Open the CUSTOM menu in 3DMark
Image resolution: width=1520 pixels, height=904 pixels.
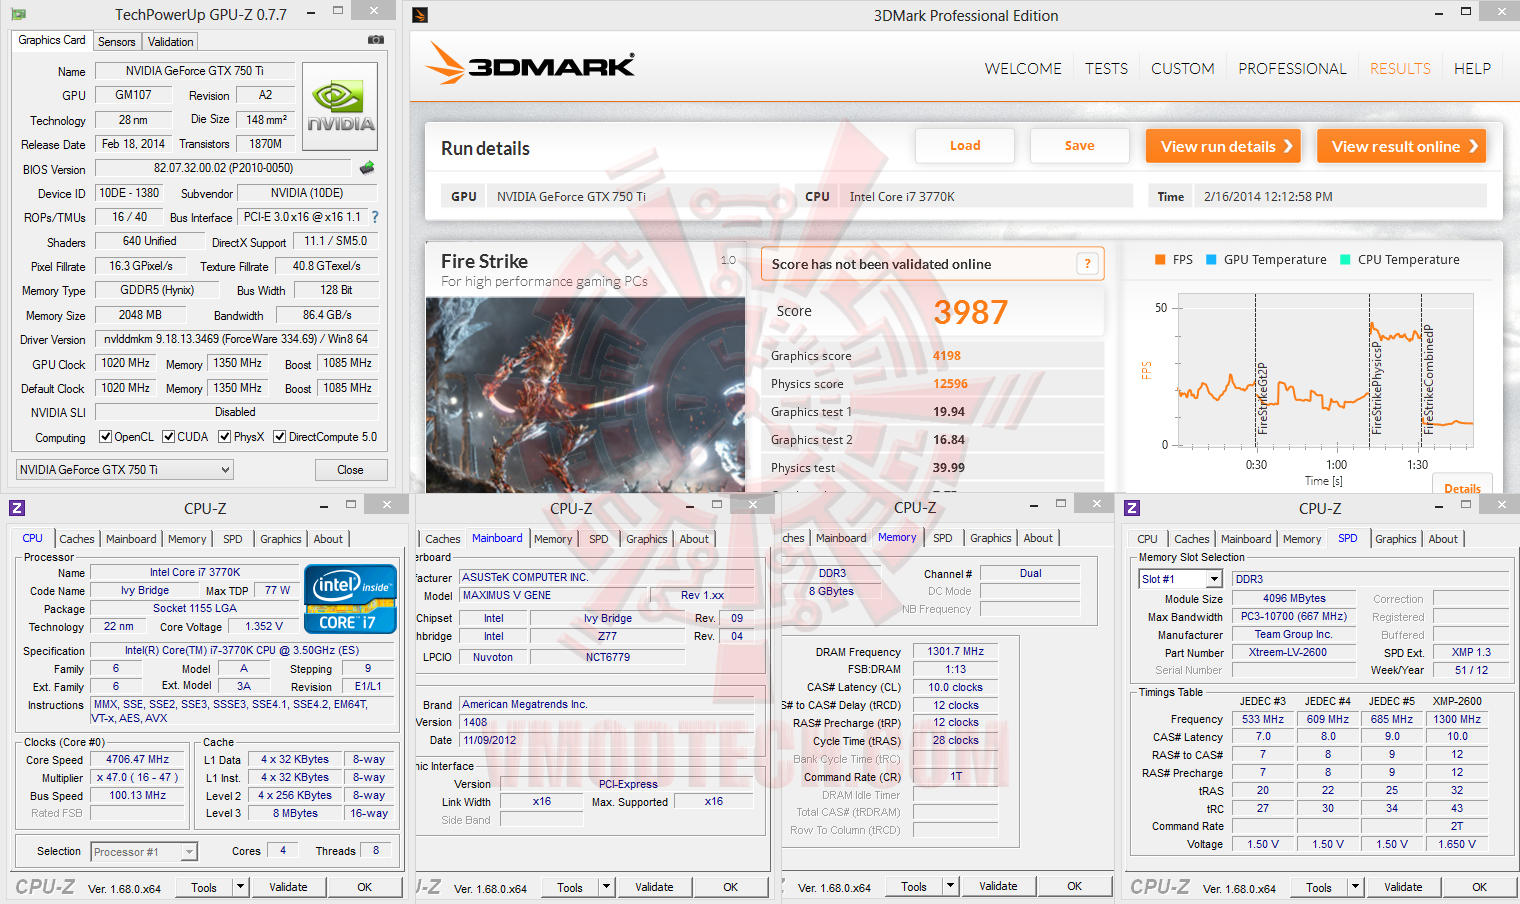(x=1182, y=69)
